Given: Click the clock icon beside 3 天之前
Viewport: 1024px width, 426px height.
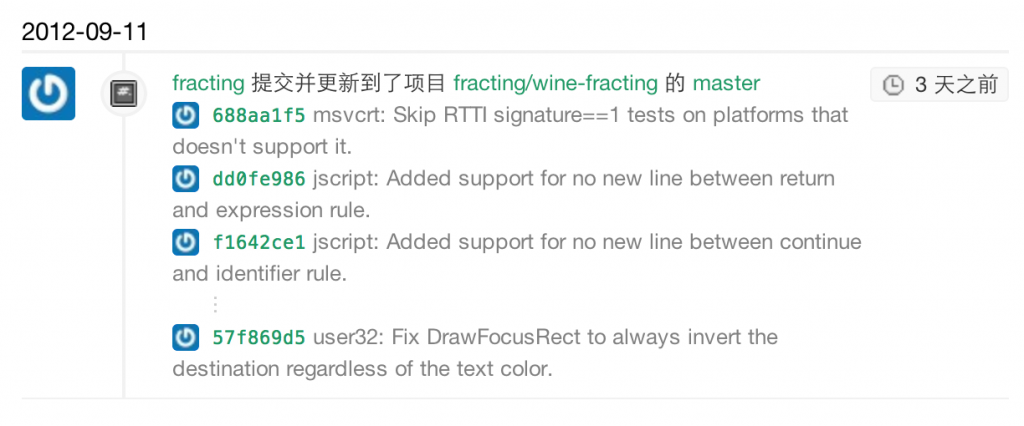Looking at the screenshot, I should (893, 85).
